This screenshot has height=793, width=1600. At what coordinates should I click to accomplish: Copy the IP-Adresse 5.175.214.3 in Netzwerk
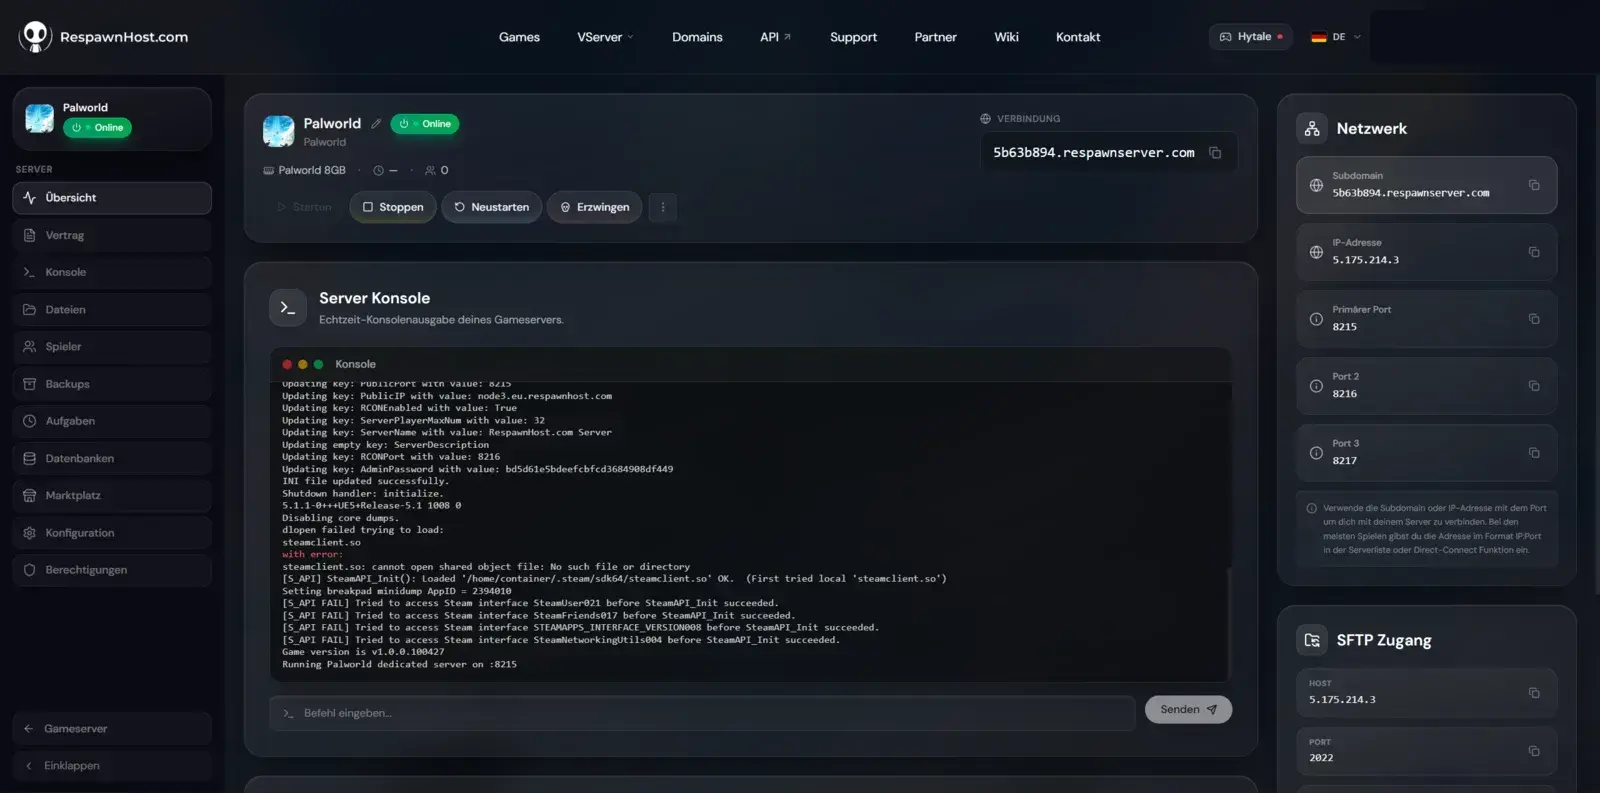point(1534,252)
